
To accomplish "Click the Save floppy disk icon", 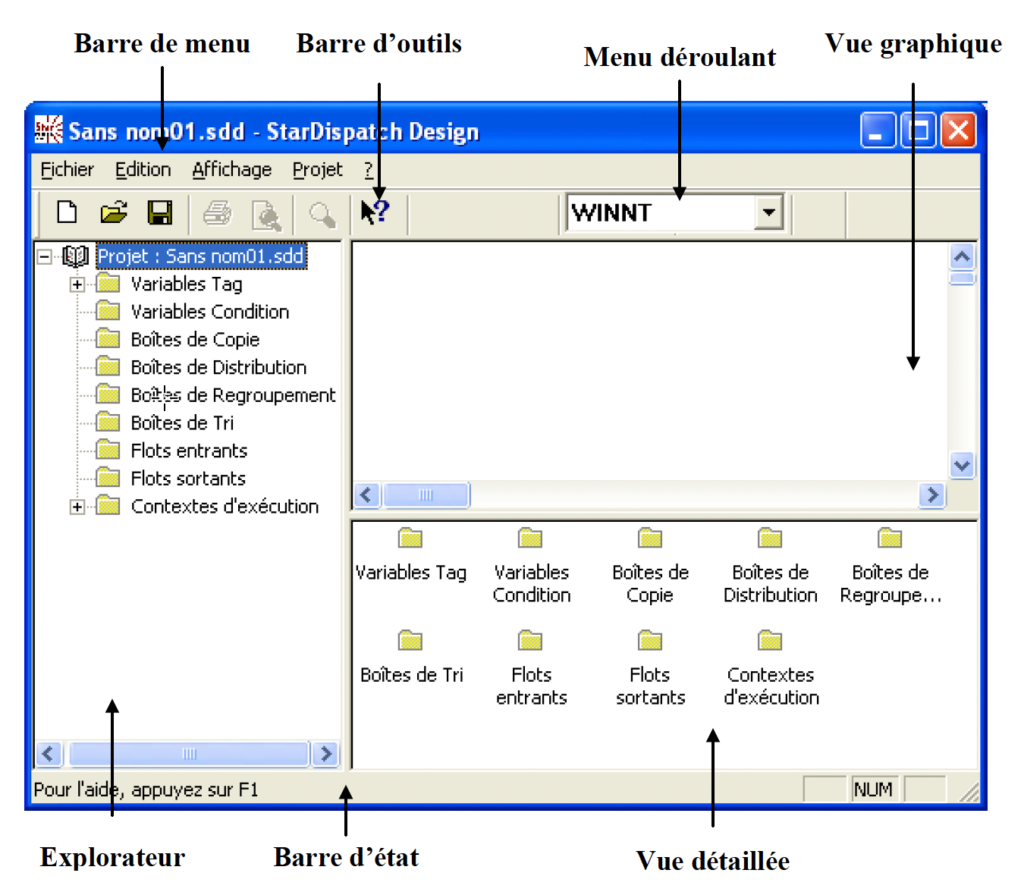I will pos(160,213).
